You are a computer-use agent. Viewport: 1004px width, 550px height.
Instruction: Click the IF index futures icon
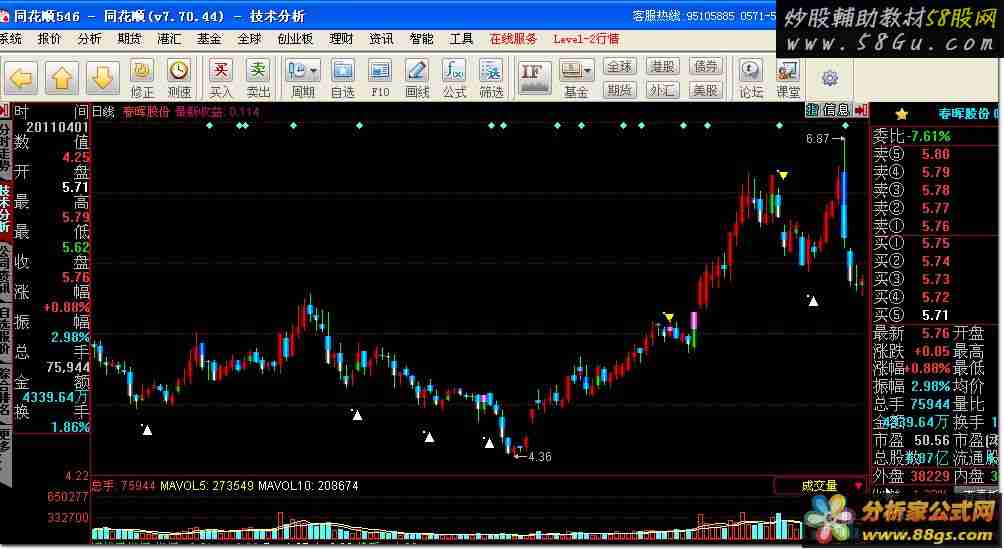[x=533, y=78]
